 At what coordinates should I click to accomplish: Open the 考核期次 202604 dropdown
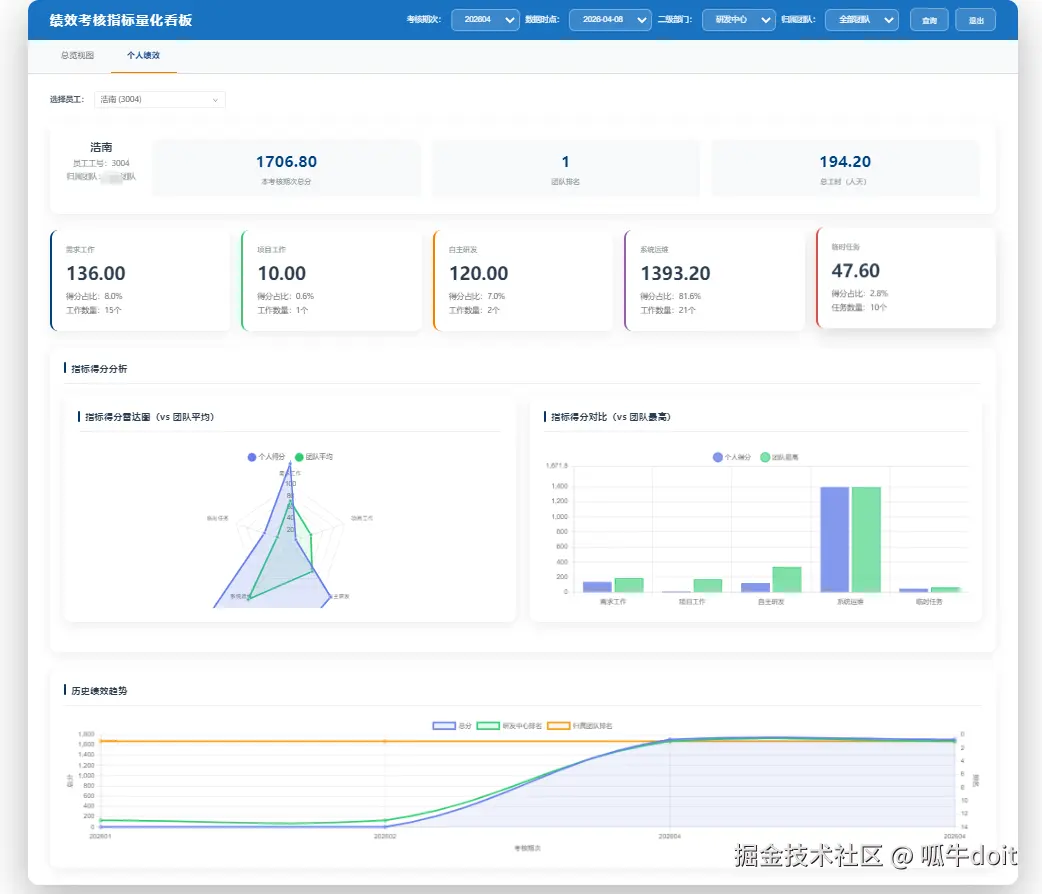pyautogui.click(x=484, y=20)
